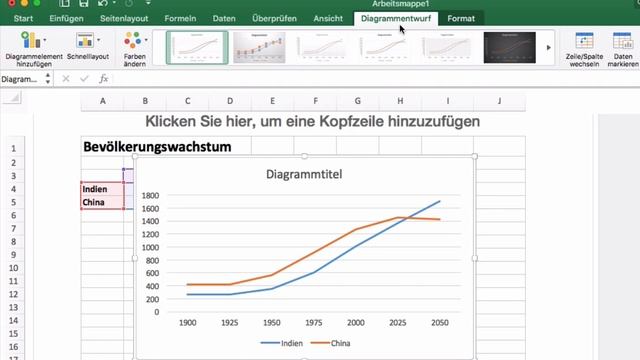Choose the fifth chart style thumbnail
The image size is (640, 360).
click(447, 48)
